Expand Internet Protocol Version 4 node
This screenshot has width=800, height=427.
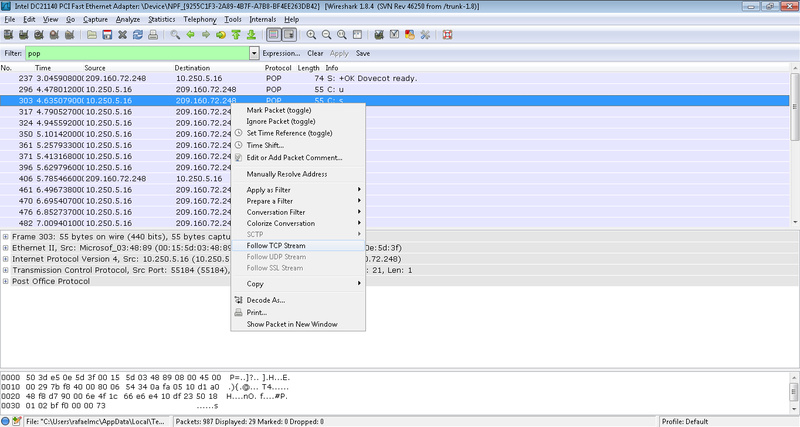click(x=5, y=259)
